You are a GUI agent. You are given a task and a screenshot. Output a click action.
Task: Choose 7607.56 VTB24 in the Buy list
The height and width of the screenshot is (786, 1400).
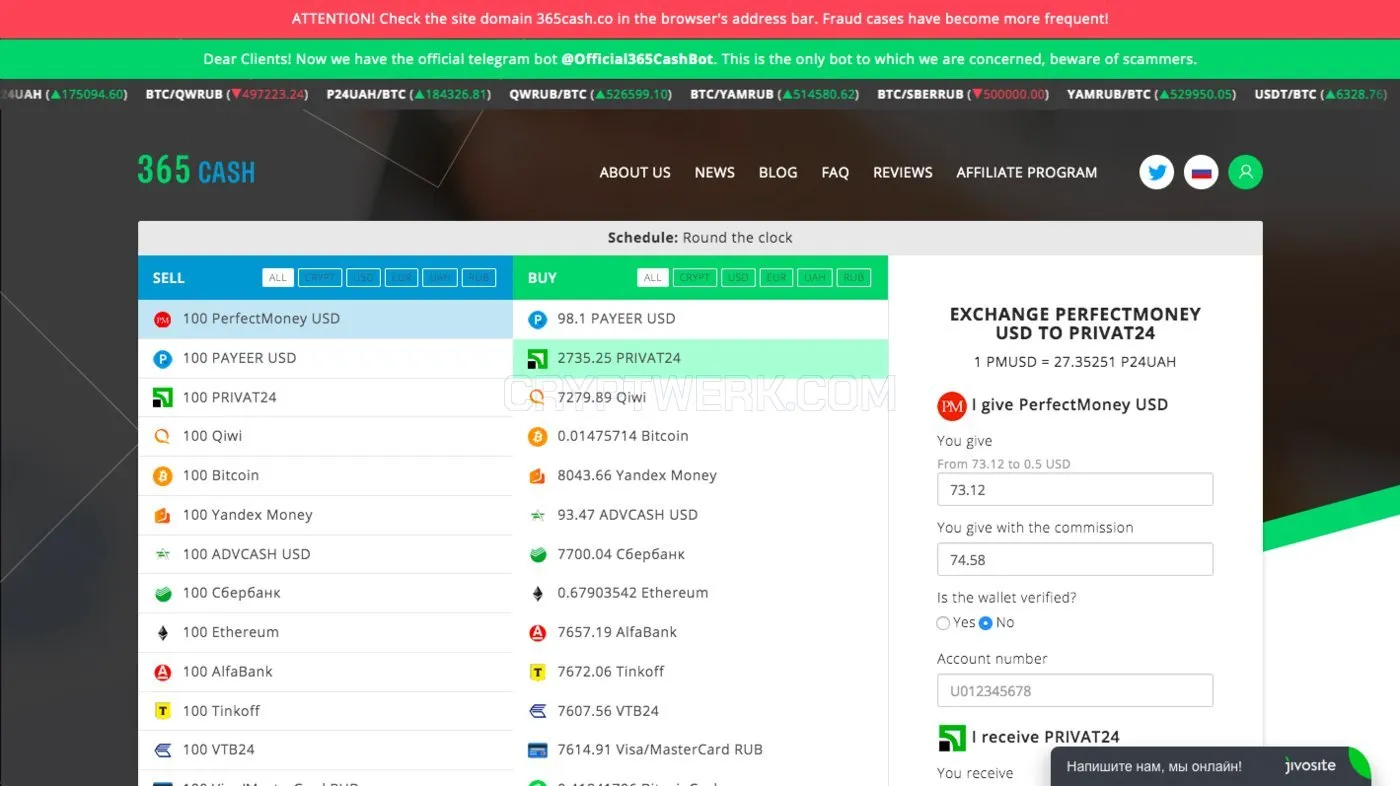pos(700,711)
